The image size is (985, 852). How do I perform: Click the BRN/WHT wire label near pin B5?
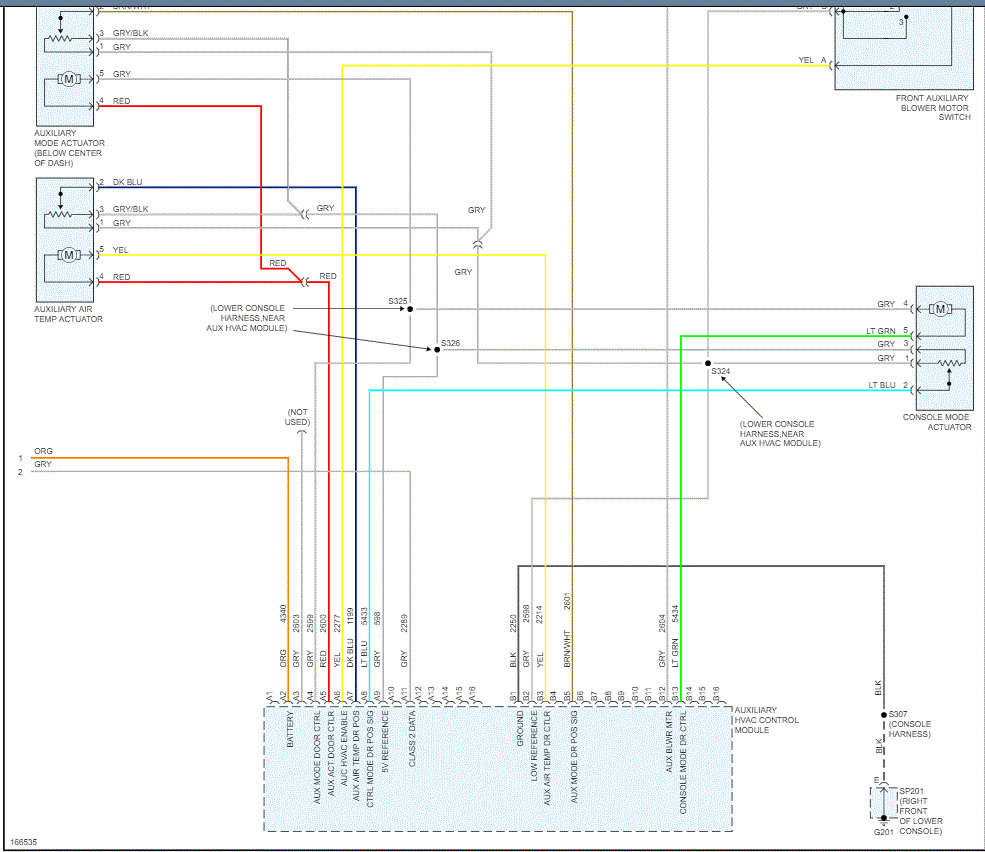[567, 649]
